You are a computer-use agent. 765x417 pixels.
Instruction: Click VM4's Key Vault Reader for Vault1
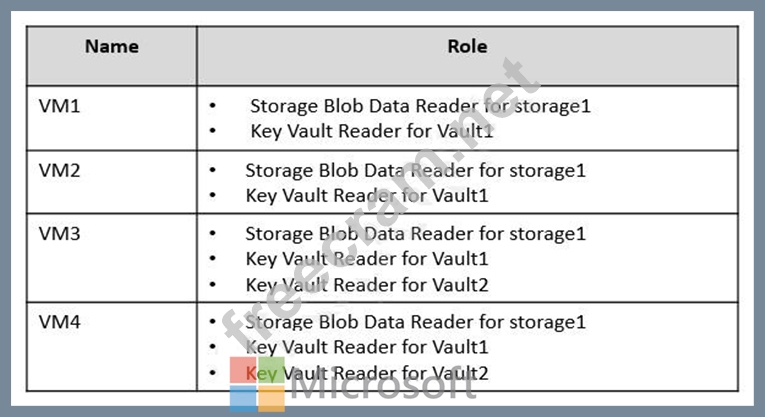[367, 347]
